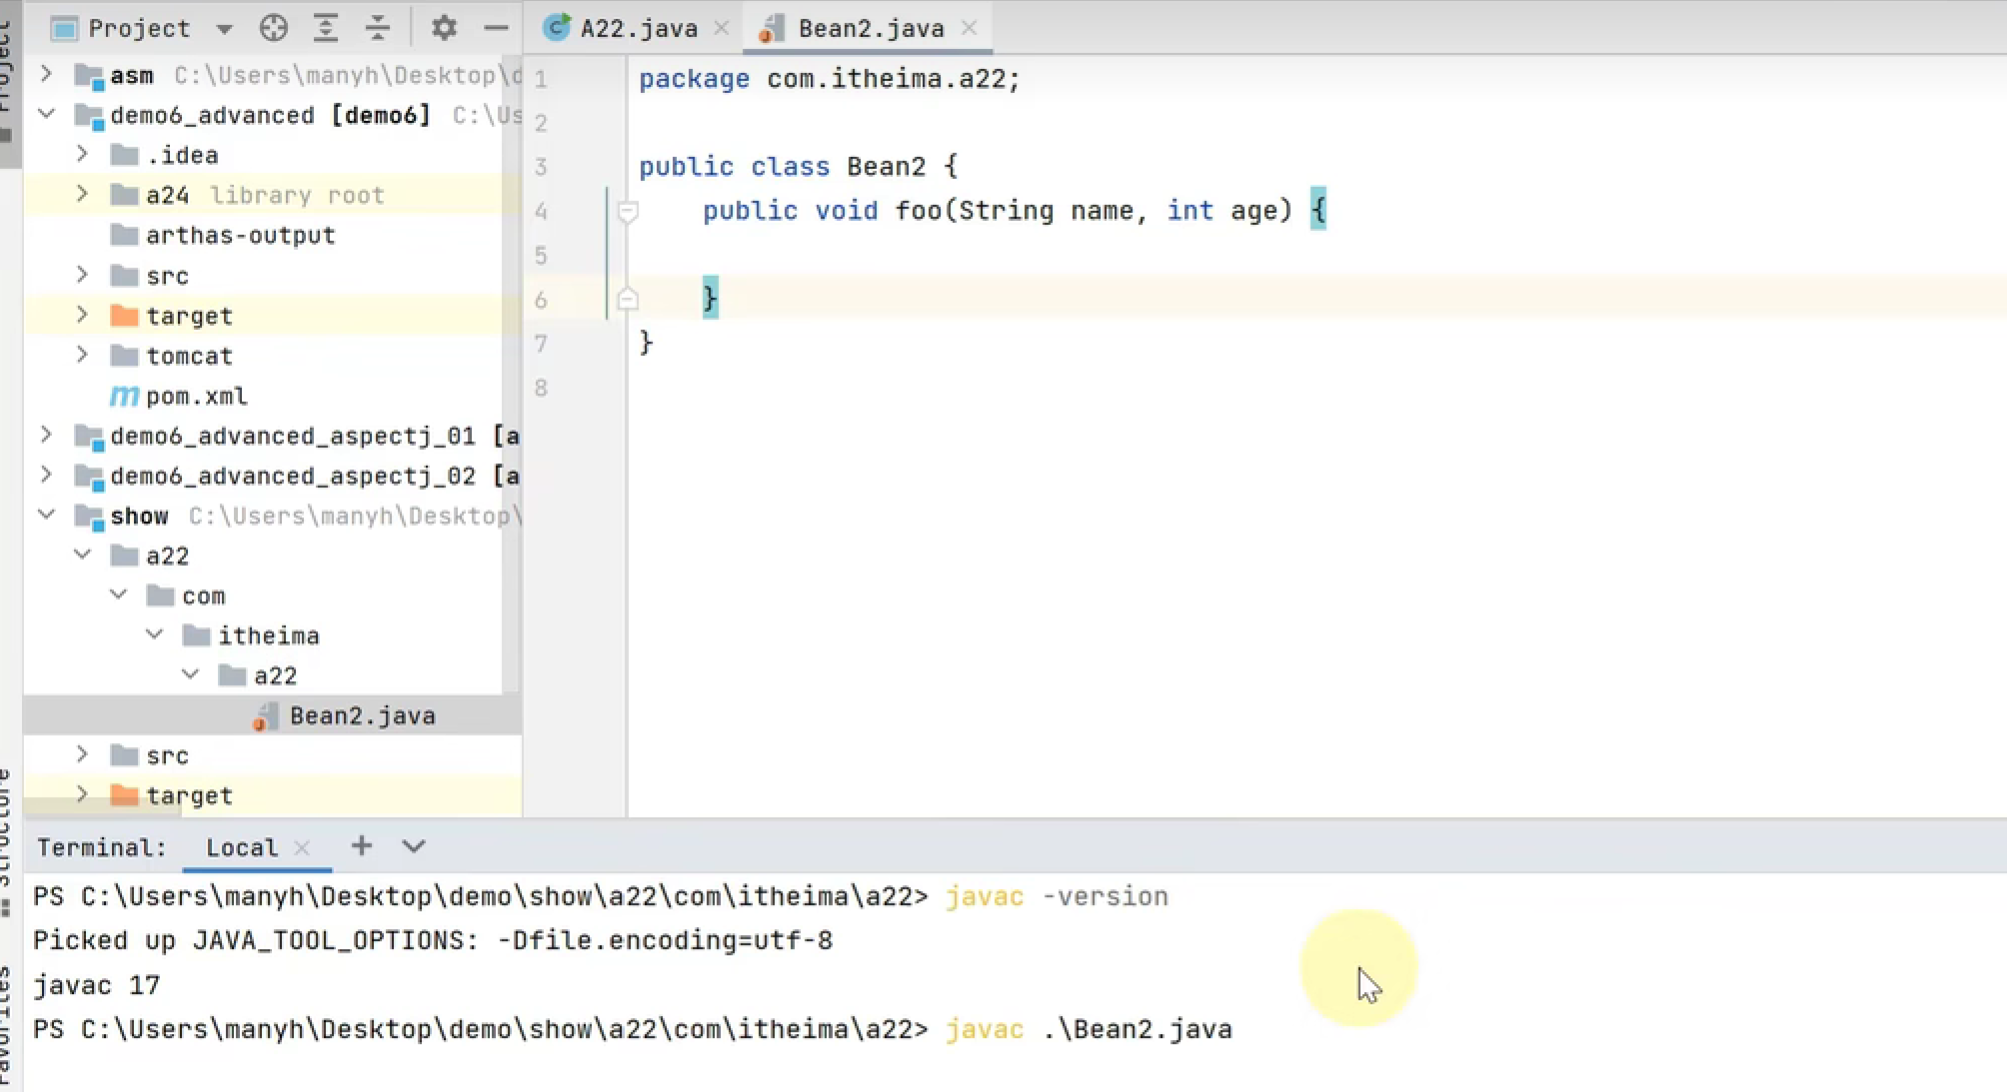Click the A22.java class icon in tab
The image size is (2007, 1092).
coord(556,28)
